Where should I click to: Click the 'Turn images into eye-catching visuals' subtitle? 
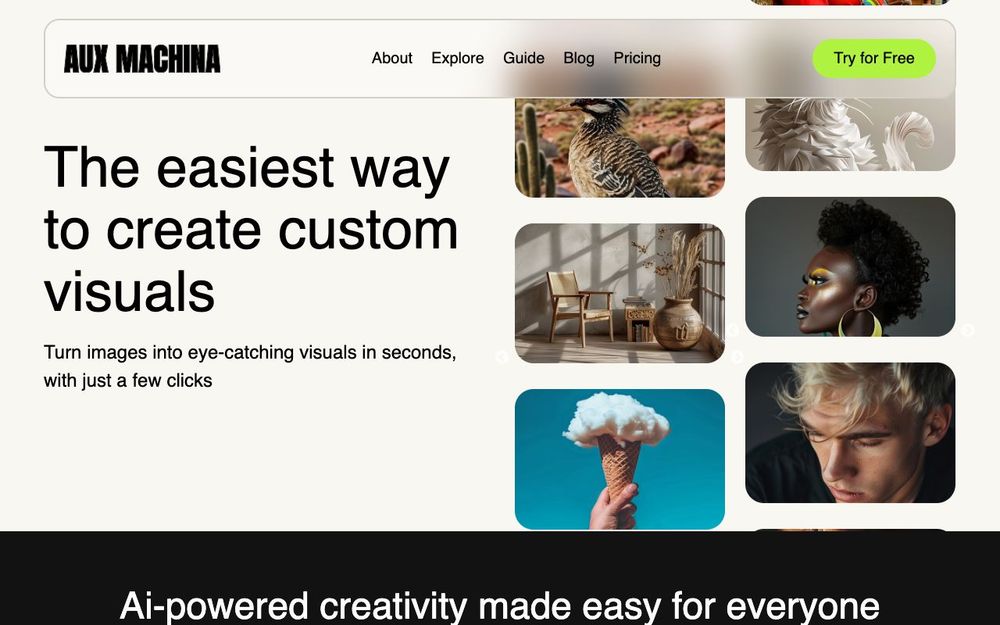pos(250,366)
